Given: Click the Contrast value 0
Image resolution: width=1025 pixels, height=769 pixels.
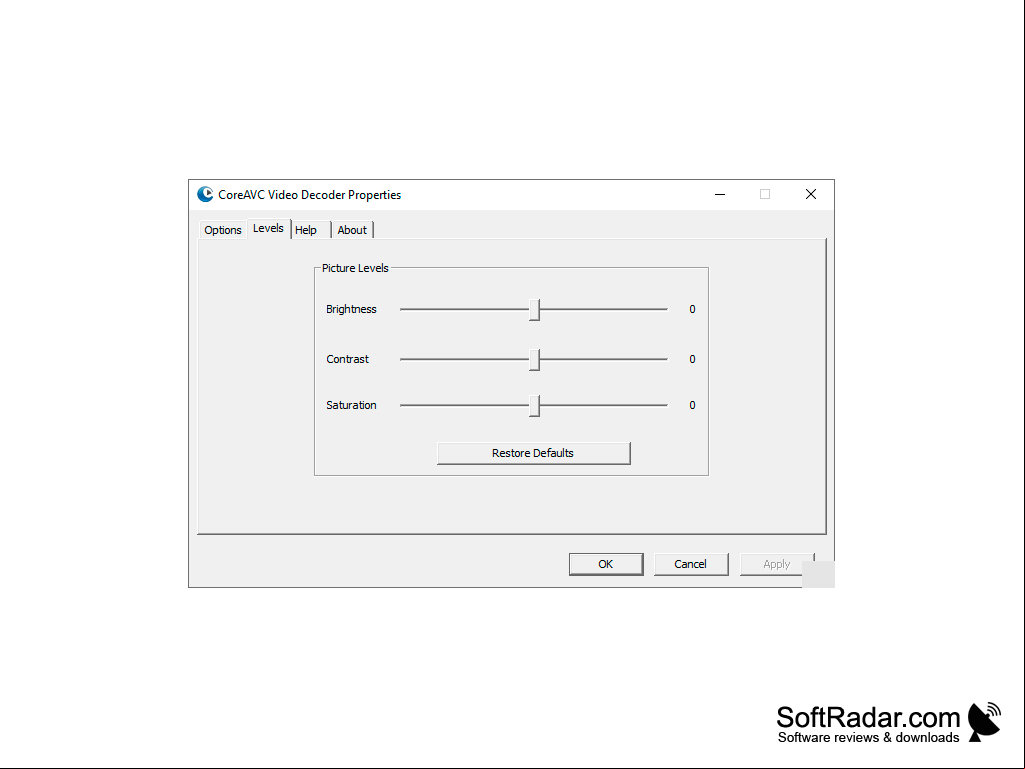Looking at the screenshot, I should [x=692, y=359].
